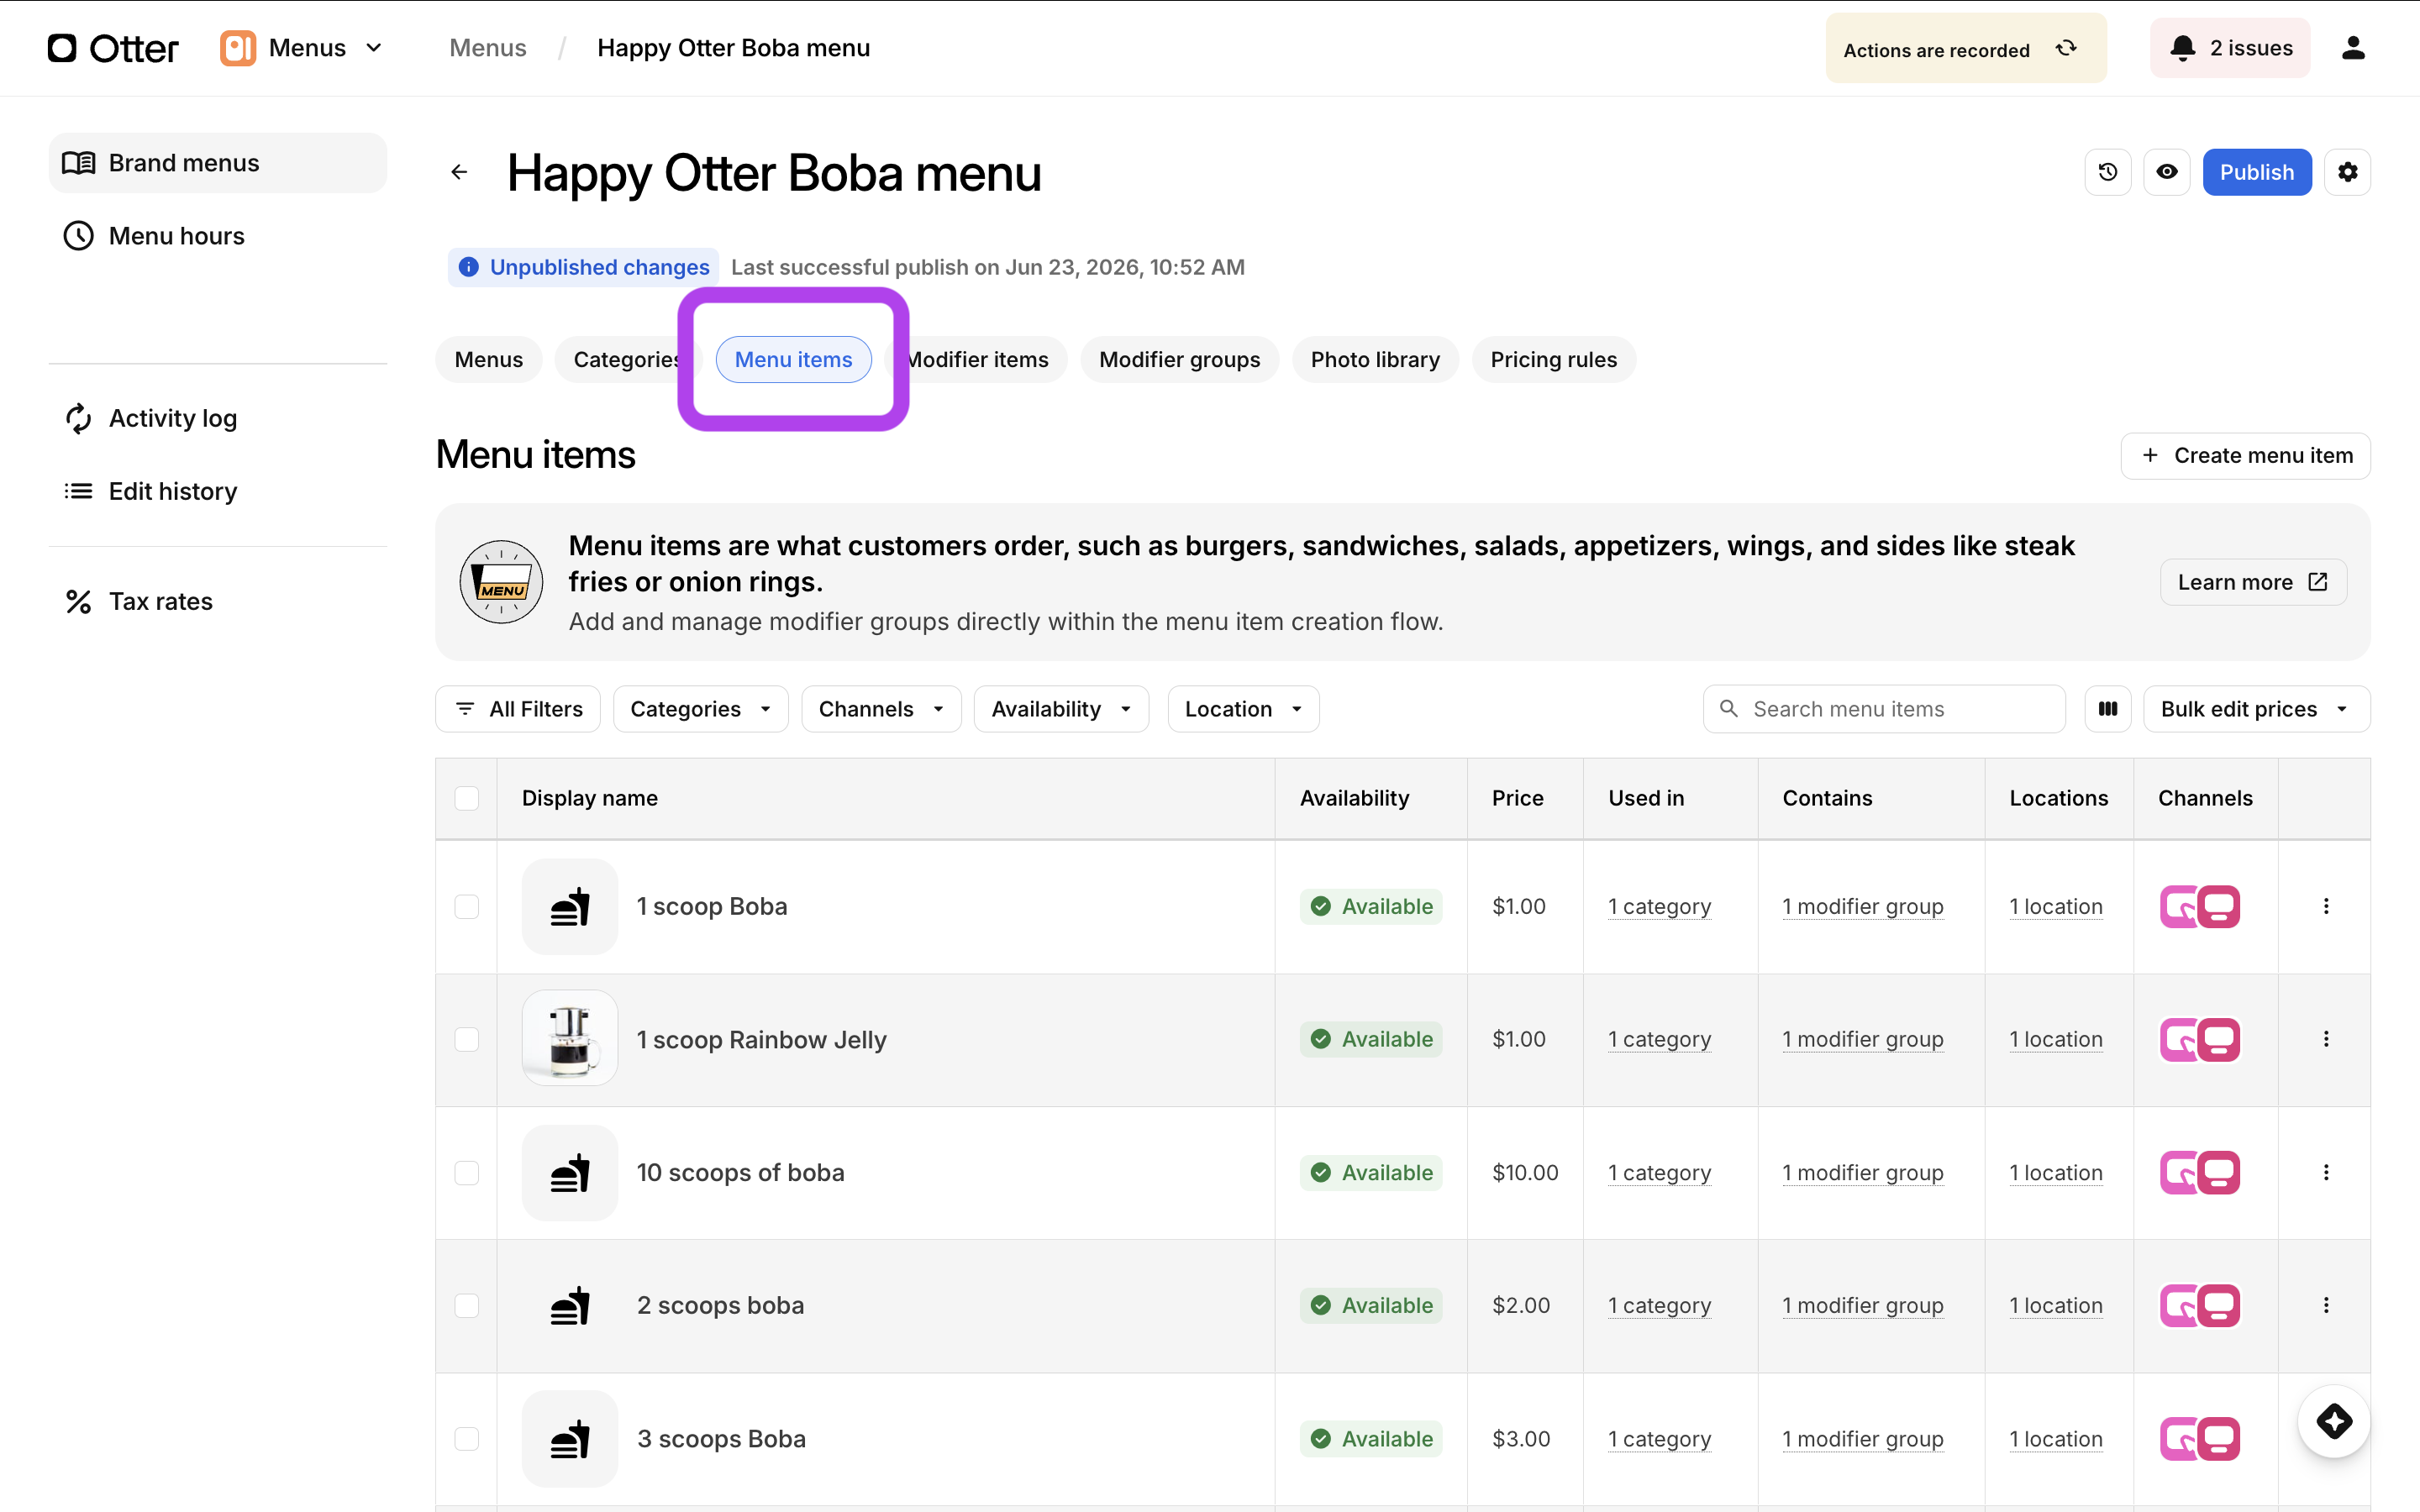Preview menu with the eye icon

click(2166, 172)
